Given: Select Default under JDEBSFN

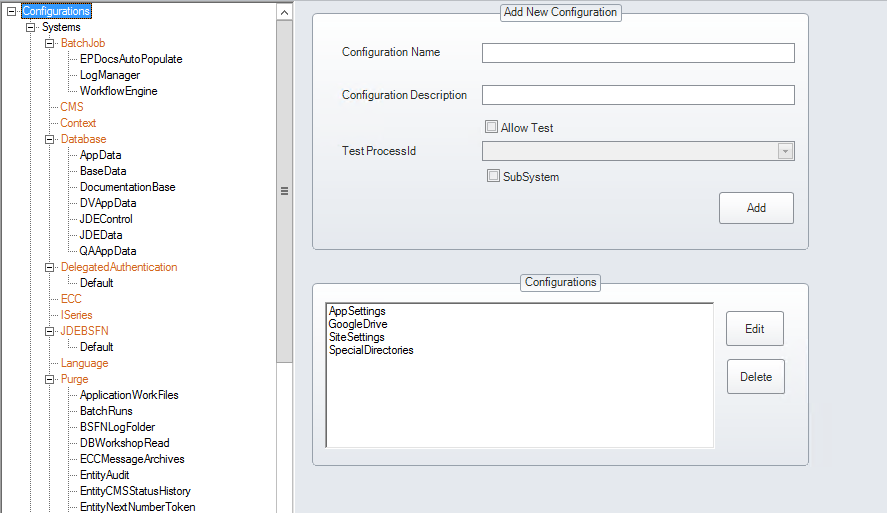Looking at the screenshot, I should click(x=96, y=347).
